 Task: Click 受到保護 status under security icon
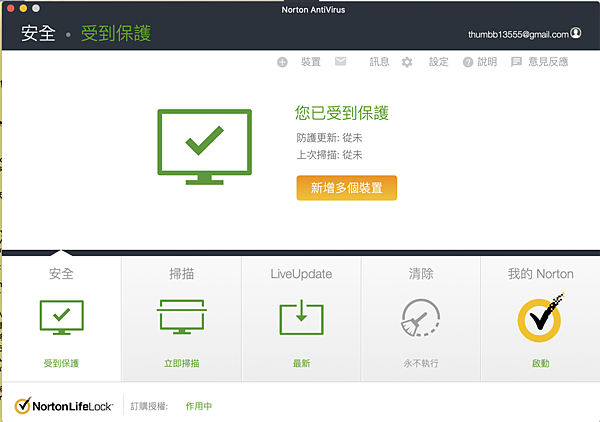[61, 363]
